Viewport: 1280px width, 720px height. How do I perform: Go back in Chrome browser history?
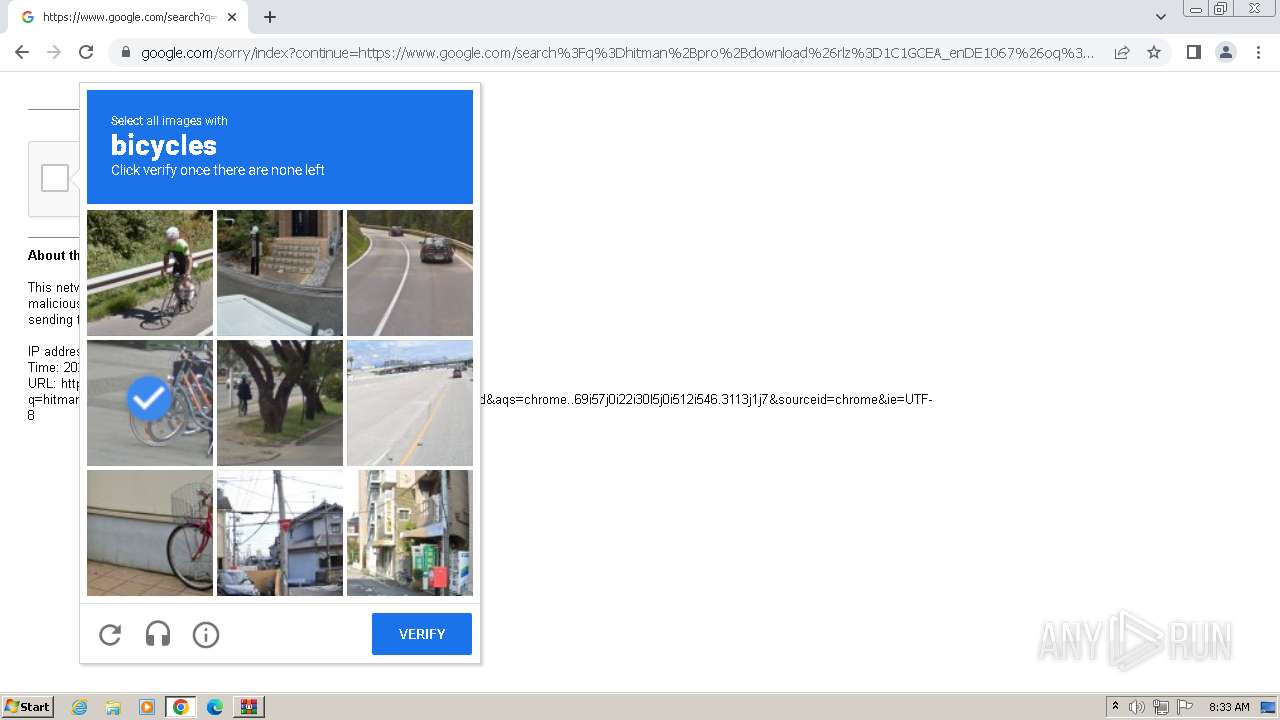click(x=22, y=52)
